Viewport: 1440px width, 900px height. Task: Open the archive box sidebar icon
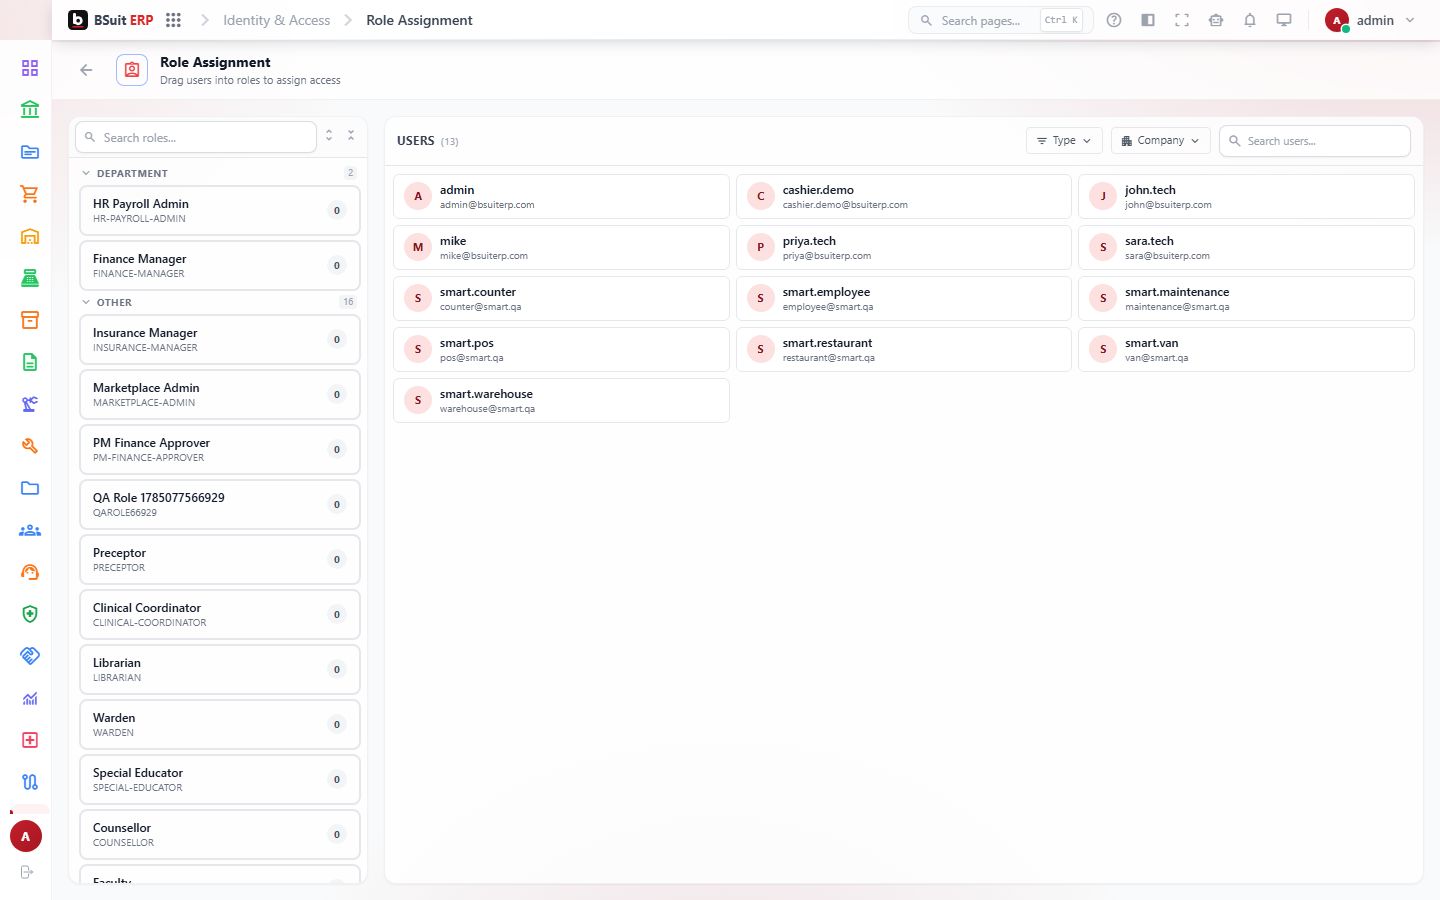[x=30, y=320]
